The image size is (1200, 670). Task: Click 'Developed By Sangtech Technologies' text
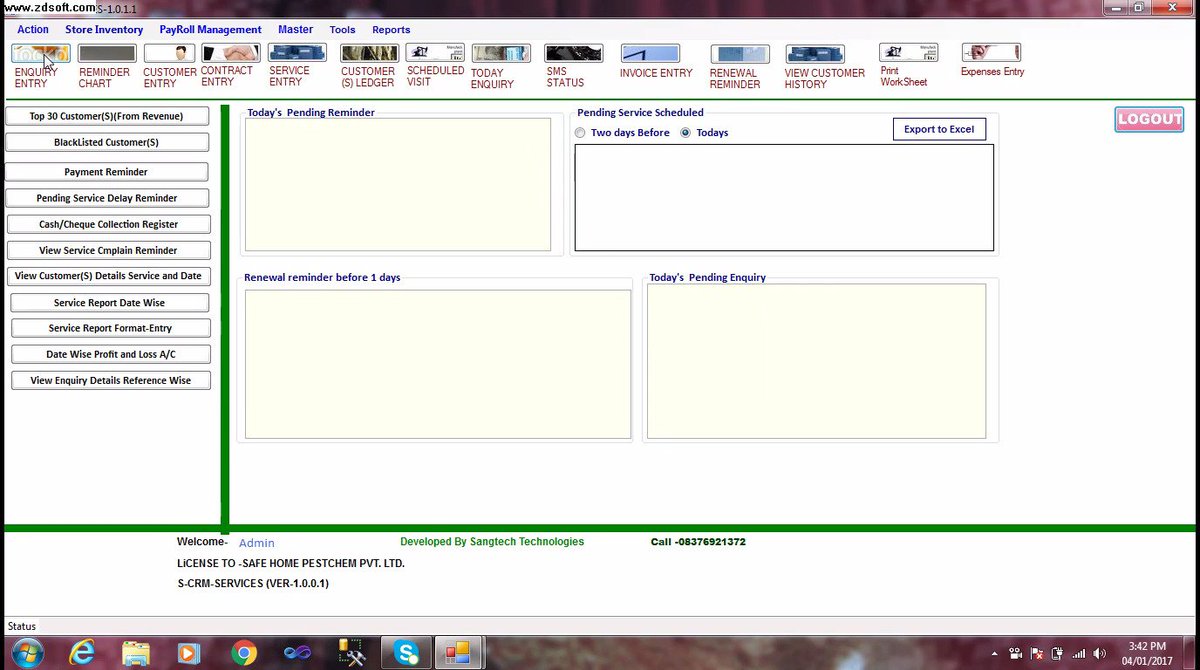(492, 541)
